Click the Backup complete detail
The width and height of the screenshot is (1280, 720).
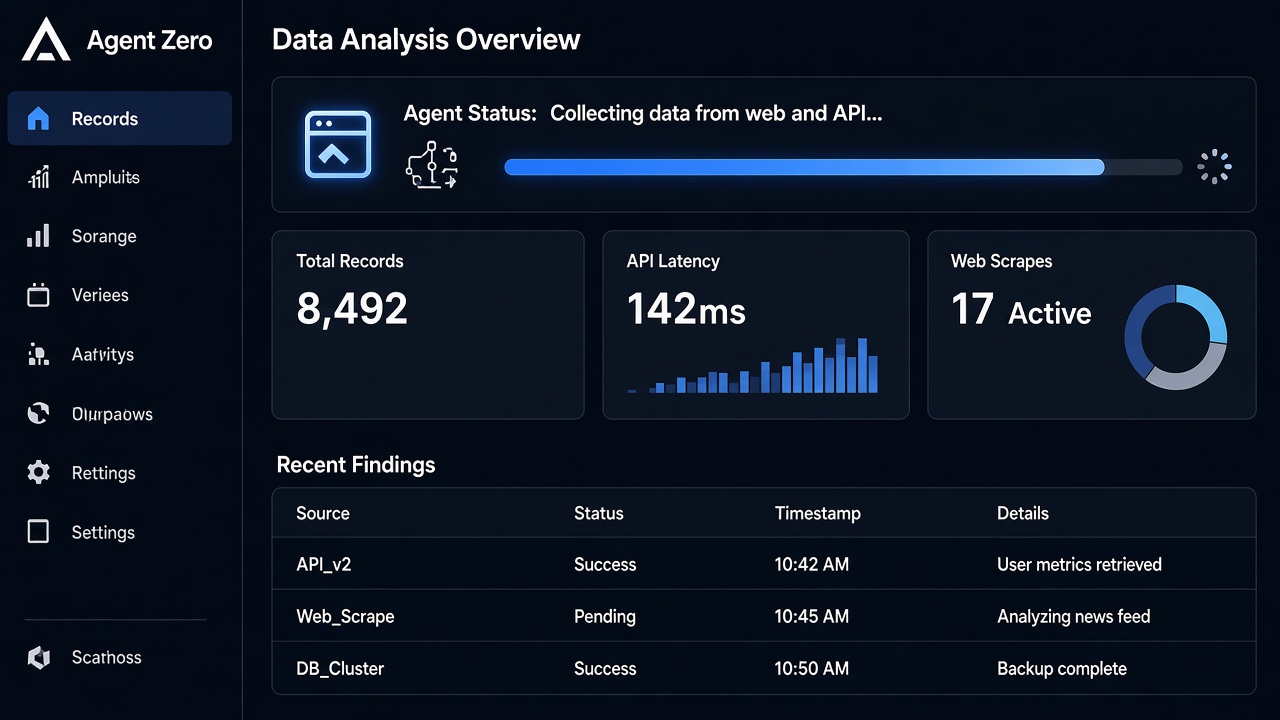tap(1062, 668)
